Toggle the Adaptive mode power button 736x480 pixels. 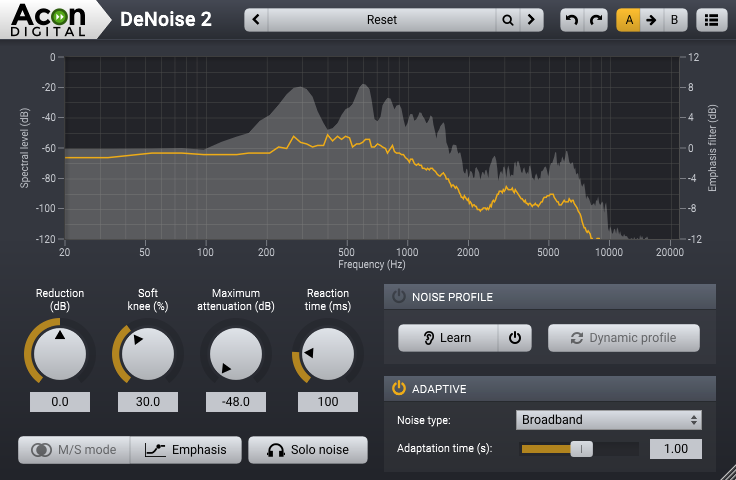click(399, 389)
